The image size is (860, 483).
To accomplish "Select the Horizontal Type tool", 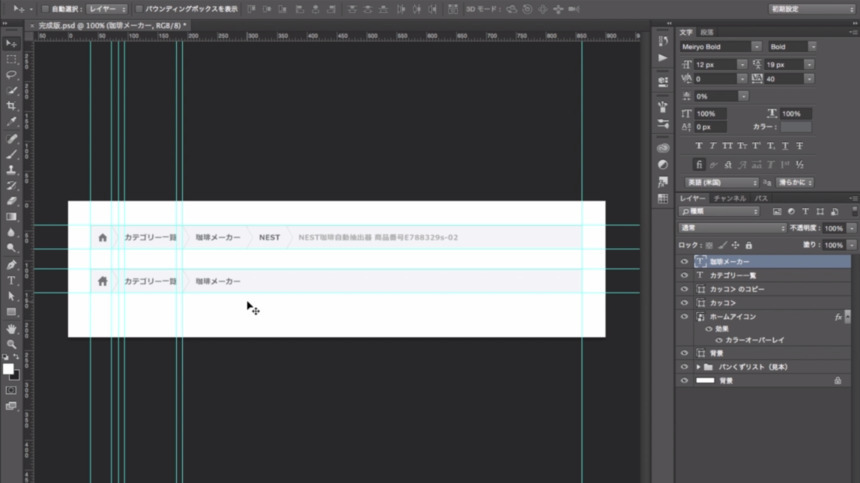I will 11,281.
